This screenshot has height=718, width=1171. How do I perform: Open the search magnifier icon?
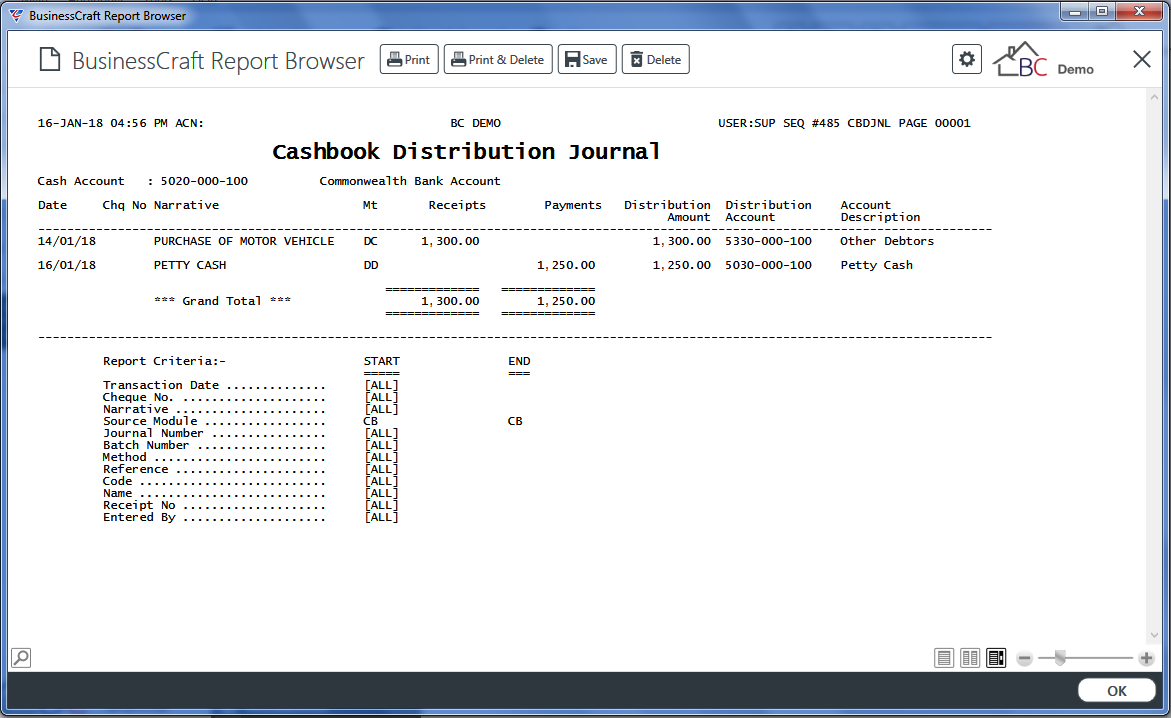coord(21,657)
